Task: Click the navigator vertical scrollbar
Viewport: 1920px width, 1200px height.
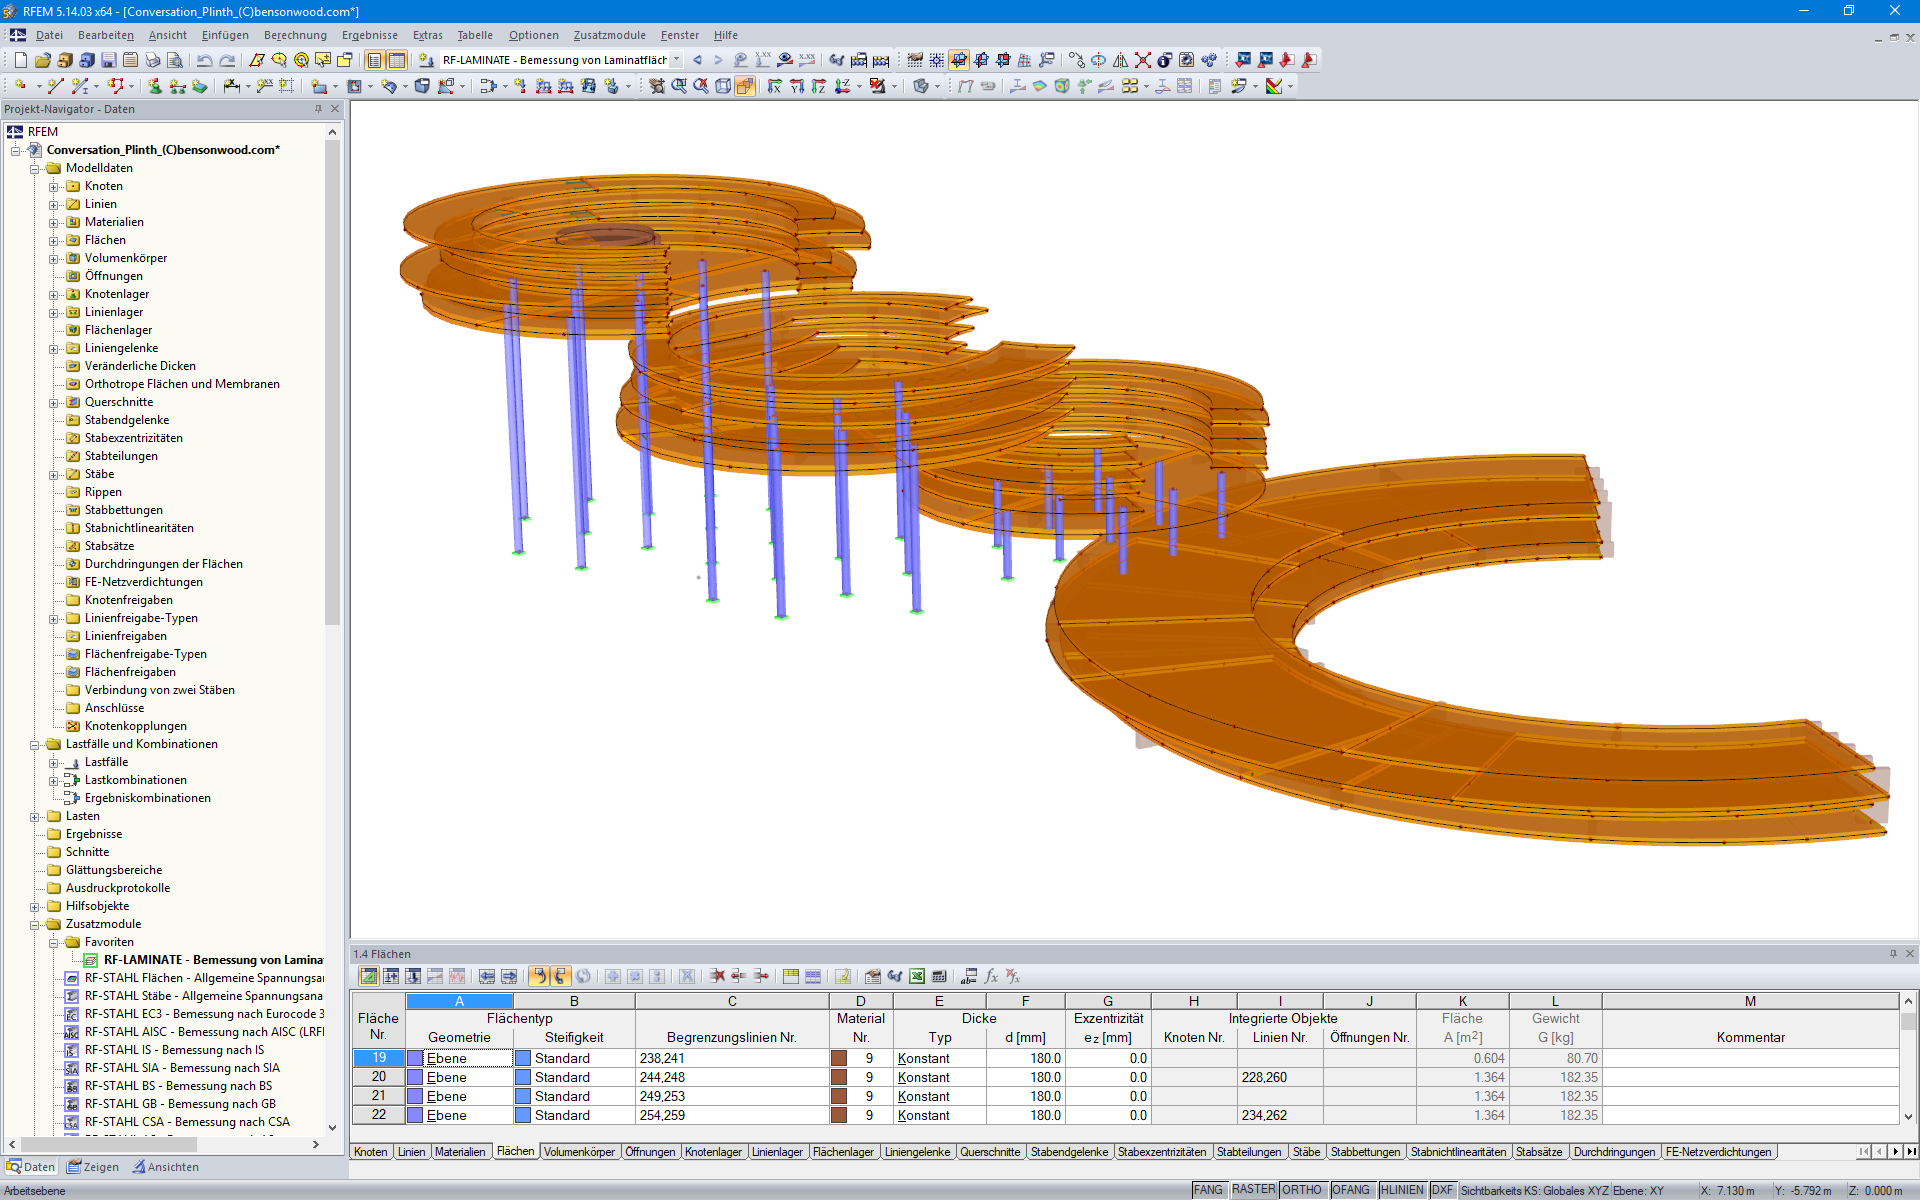Action: (332, 381)
